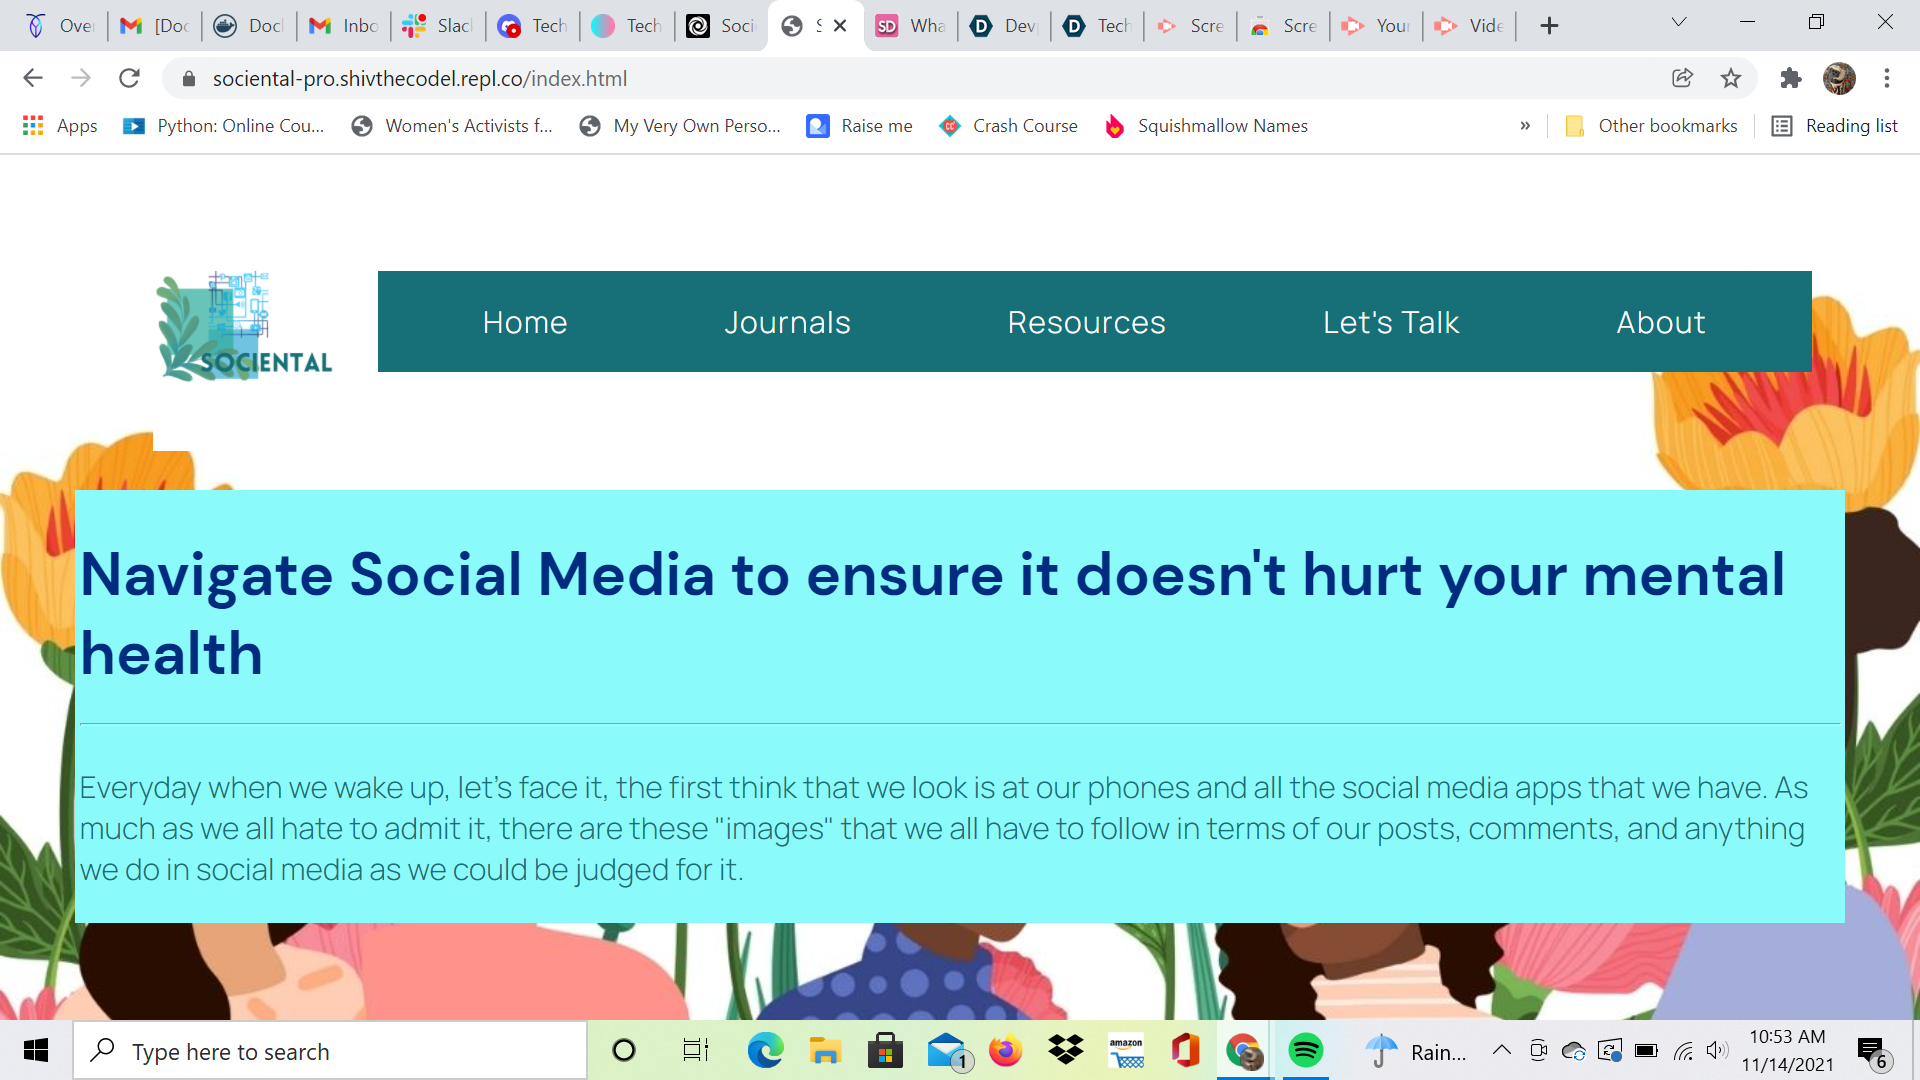Open a new browser tab
Image resolution: width=1920 pixels, height=1080 pixels.
coord(1549,26)
